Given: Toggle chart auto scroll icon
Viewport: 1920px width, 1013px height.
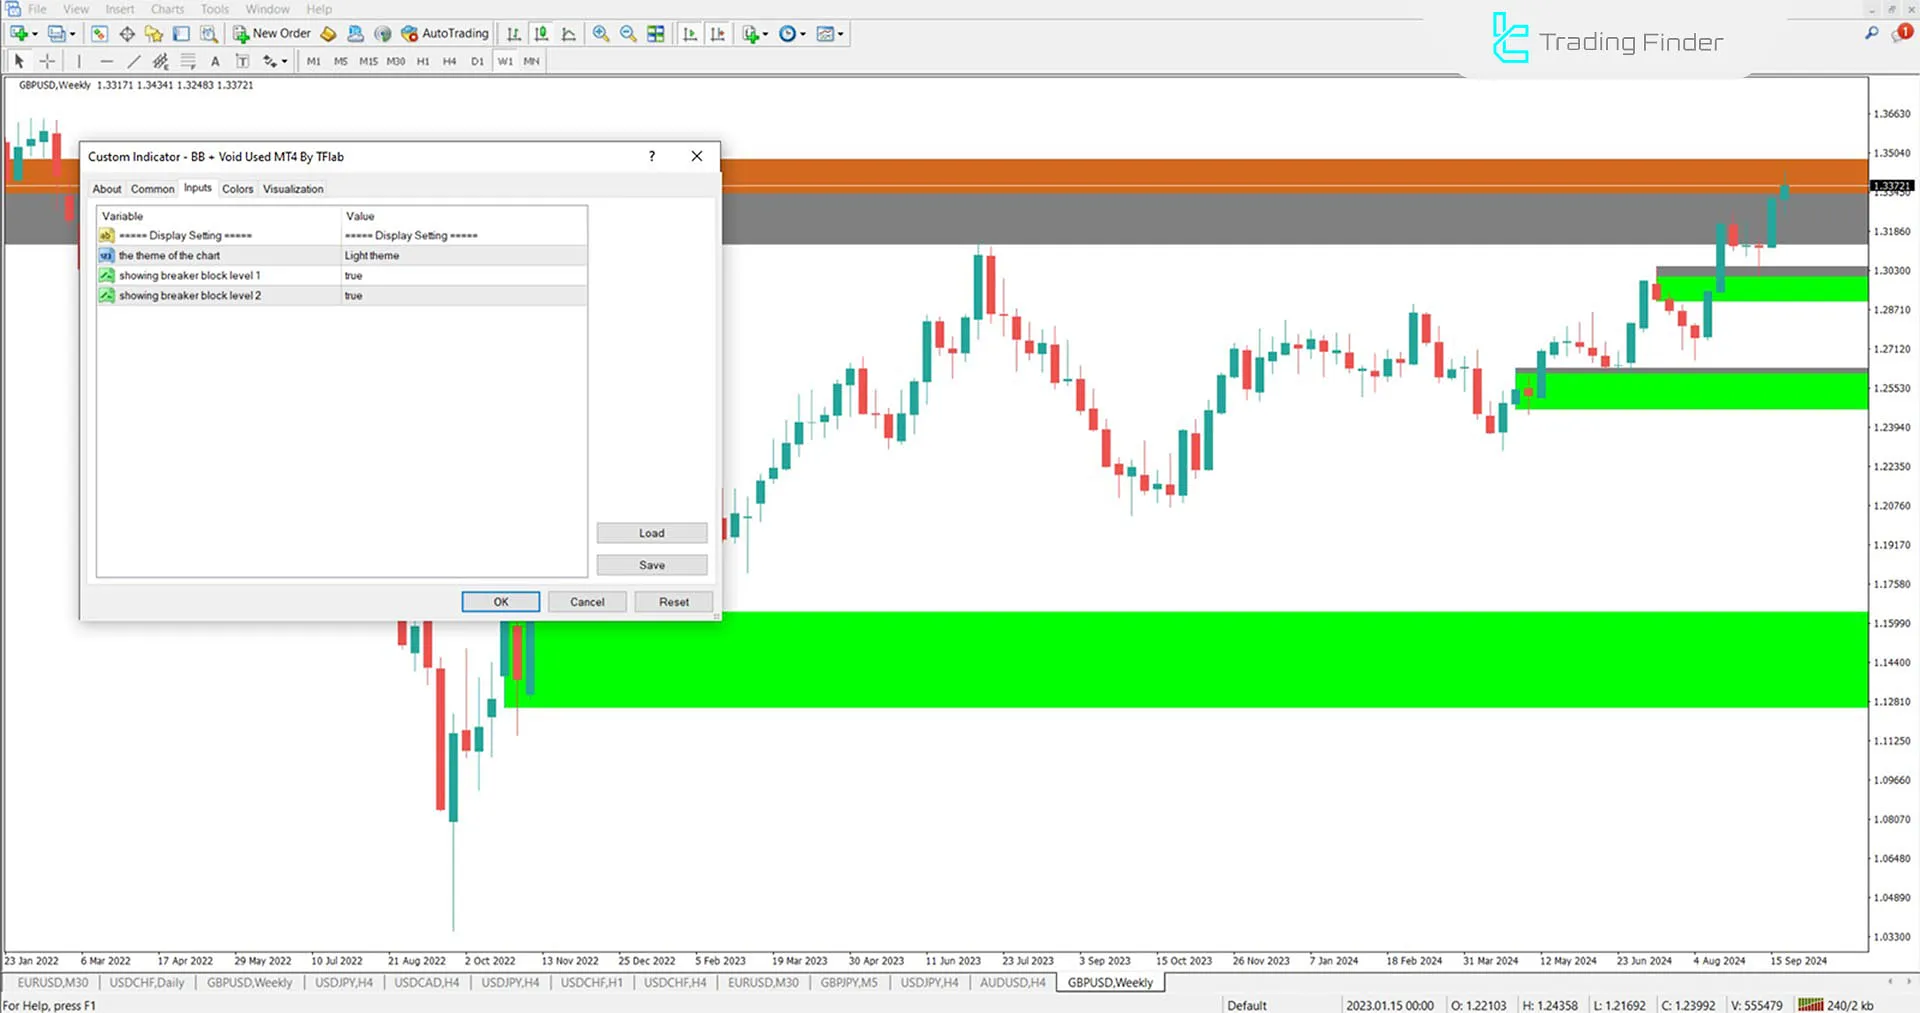Looking at the screenshot, I should pyautogui.click(x=690, y=34).
